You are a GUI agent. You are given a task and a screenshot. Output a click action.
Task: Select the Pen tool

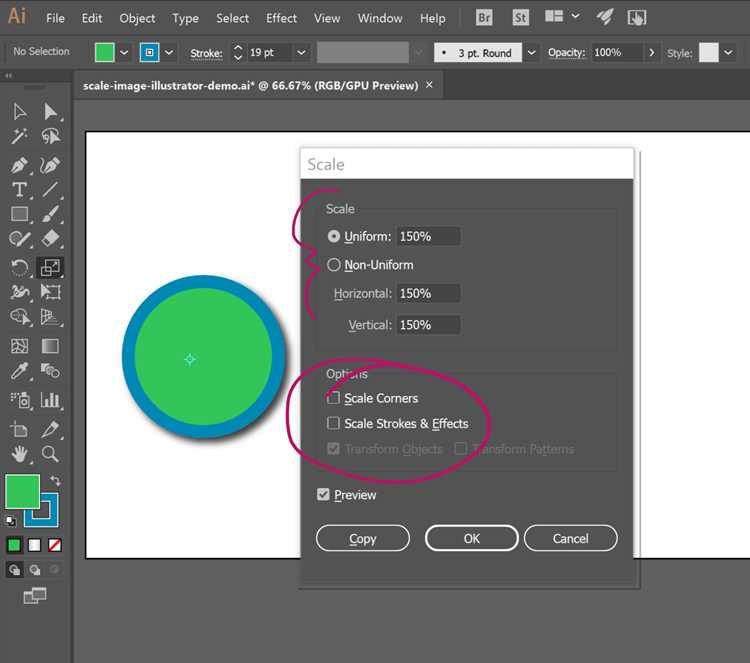coord(19,166)
